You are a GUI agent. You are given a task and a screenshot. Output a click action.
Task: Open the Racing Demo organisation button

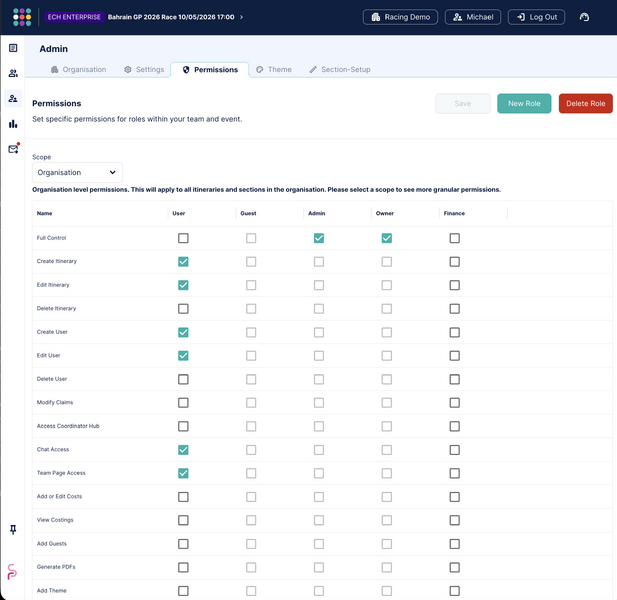pyautogui.click(x=400, y=17)
